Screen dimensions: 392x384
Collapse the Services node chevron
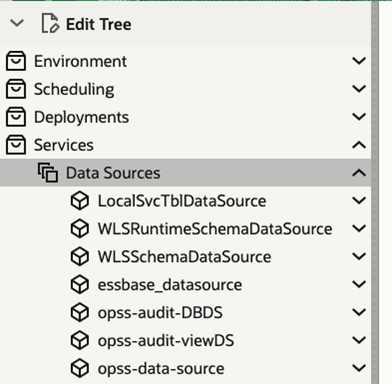point(359,145)
